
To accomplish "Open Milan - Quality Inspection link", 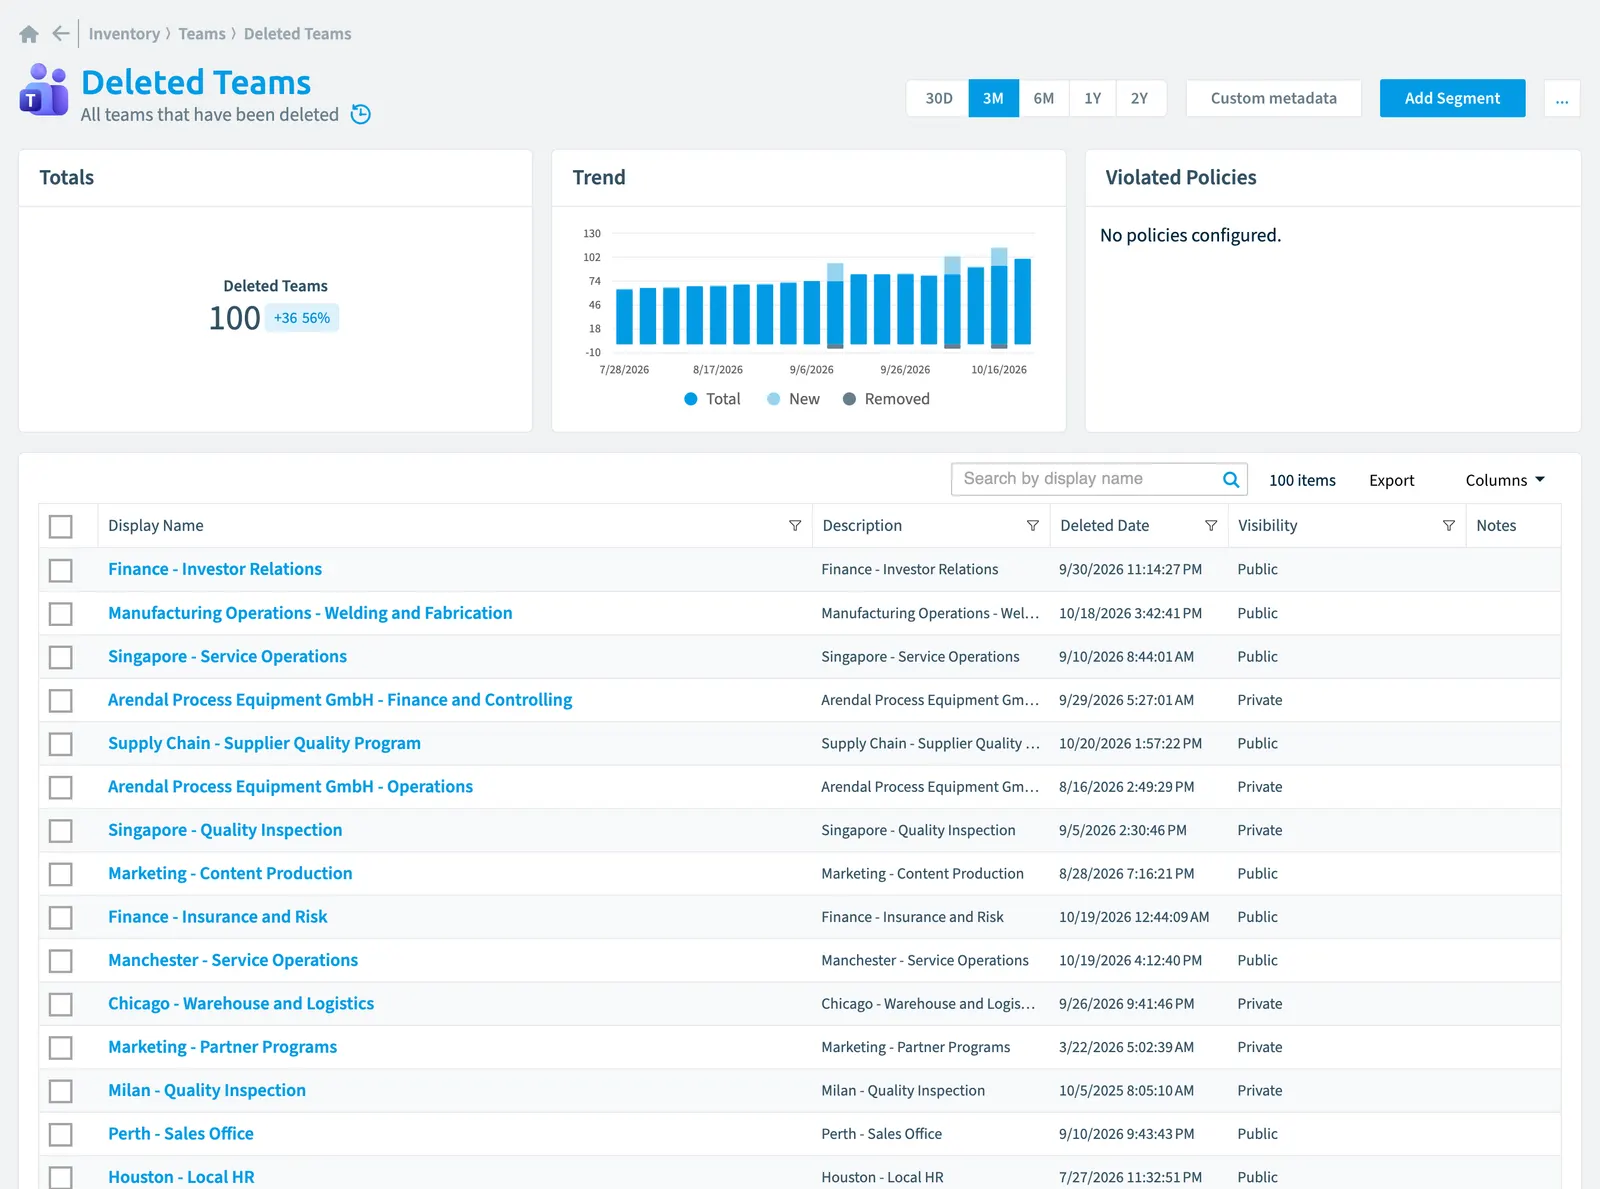I will click(207, 1090).
